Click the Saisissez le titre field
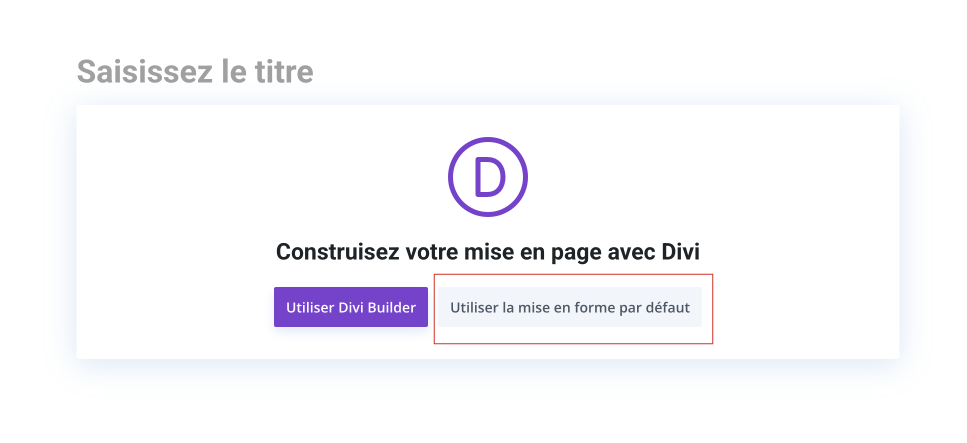Image resolution: width=967 pixels, height=443 pixels. click(x=195, y=72)
